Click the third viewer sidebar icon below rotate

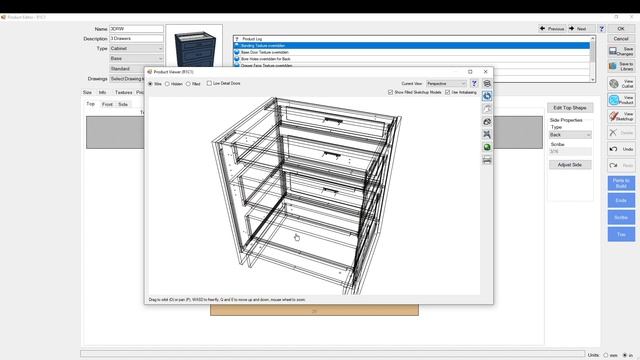coord(487,109)
